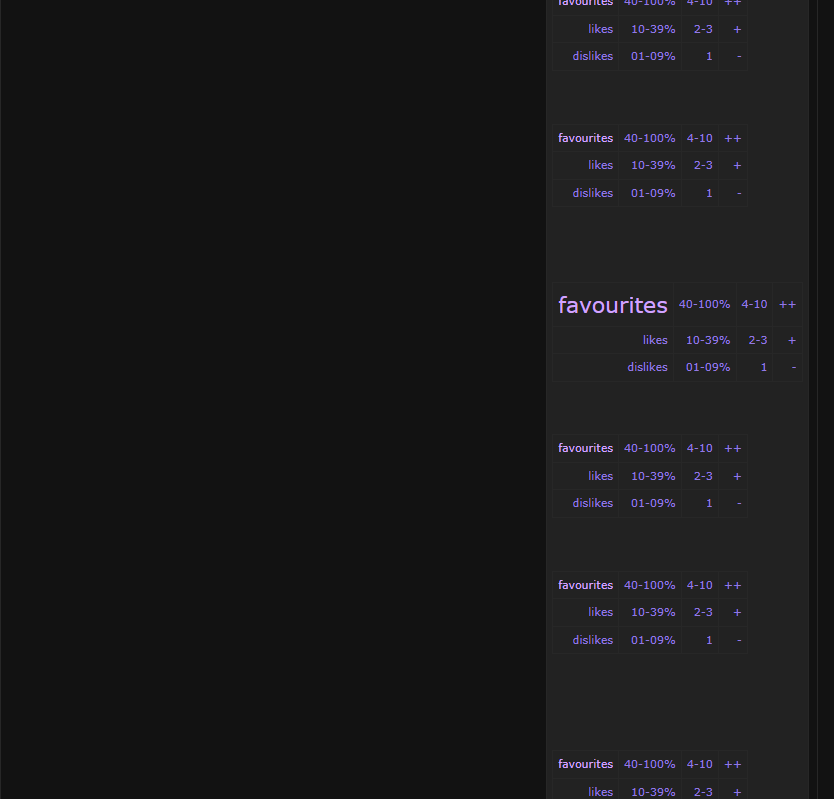Click "favourites" in the table just below the enlarged one
The height and width of the screenshot is (799, 834).
(585, 448)
